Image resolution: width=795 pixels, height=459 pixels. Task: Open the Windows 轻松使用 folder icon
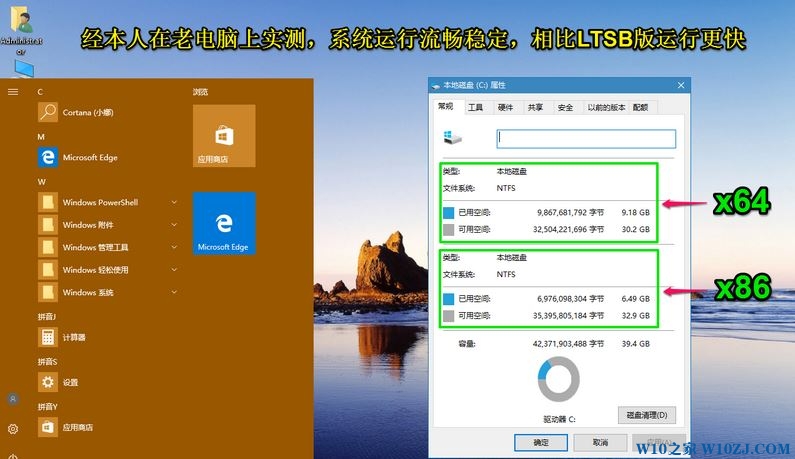click(x=48, y=270)
